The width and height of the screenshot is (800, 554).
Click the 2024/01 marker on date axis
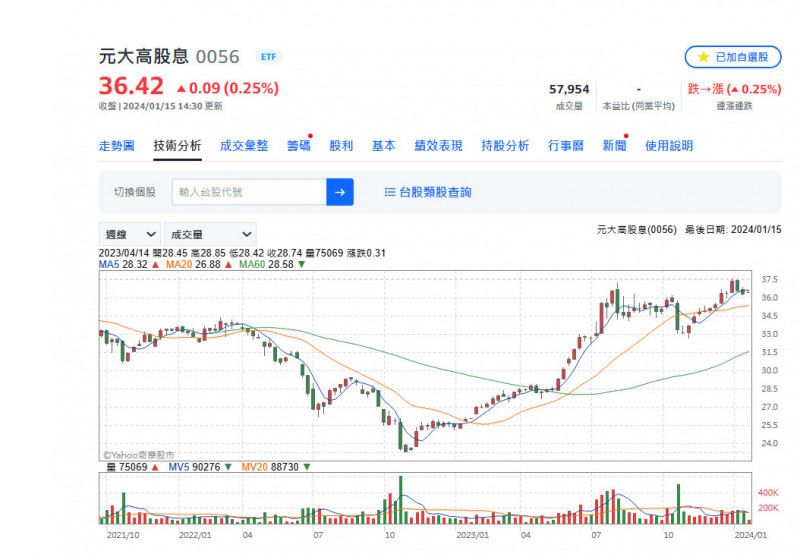[751, 535]
